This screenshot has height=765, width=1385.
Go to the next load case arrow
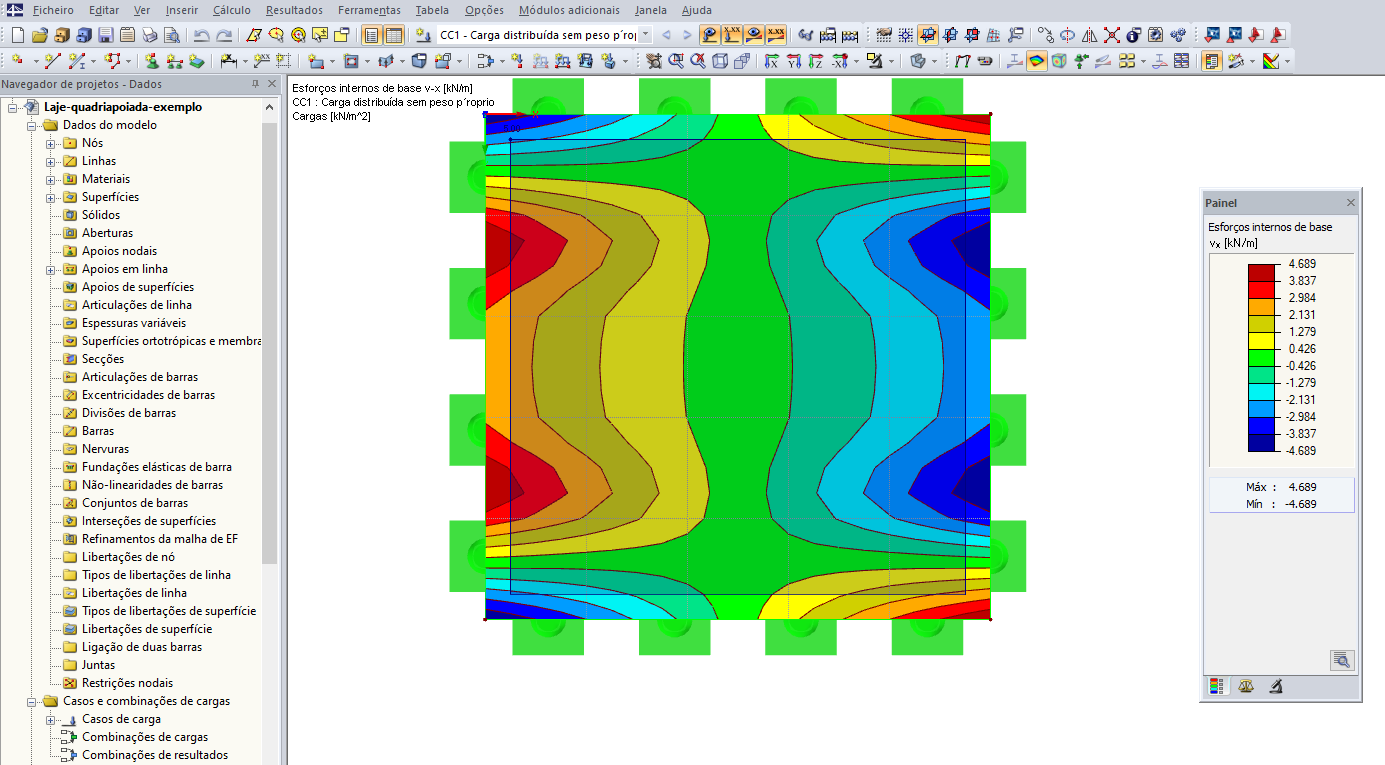coord(687,35)
